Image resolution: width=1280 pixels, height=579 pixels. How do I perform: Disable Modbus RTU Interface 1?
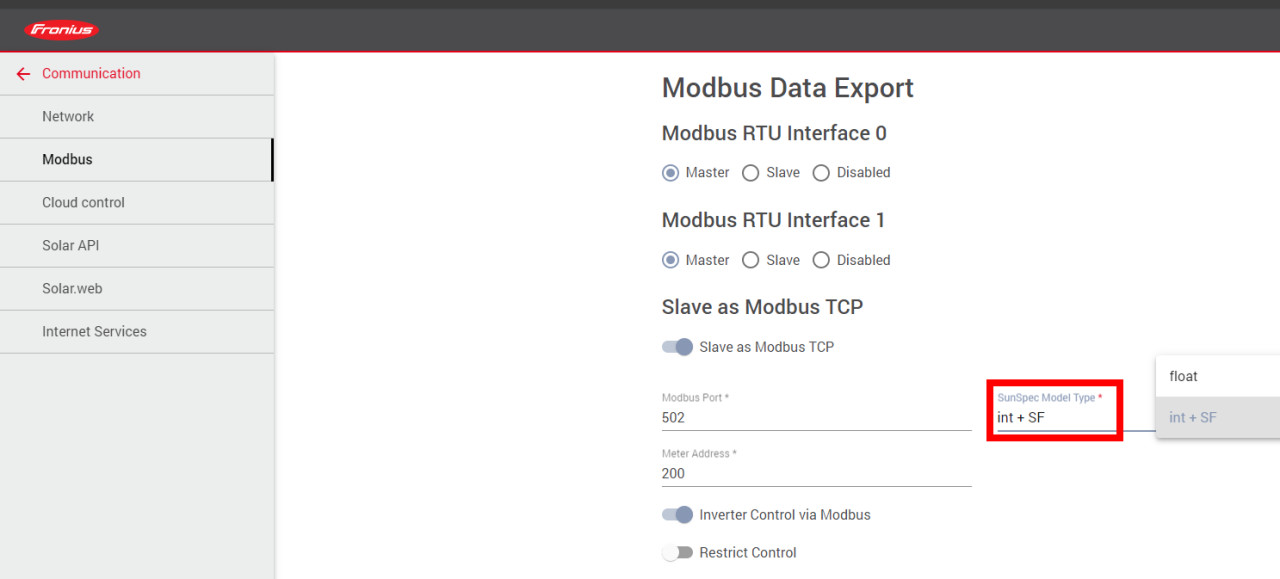821,260
